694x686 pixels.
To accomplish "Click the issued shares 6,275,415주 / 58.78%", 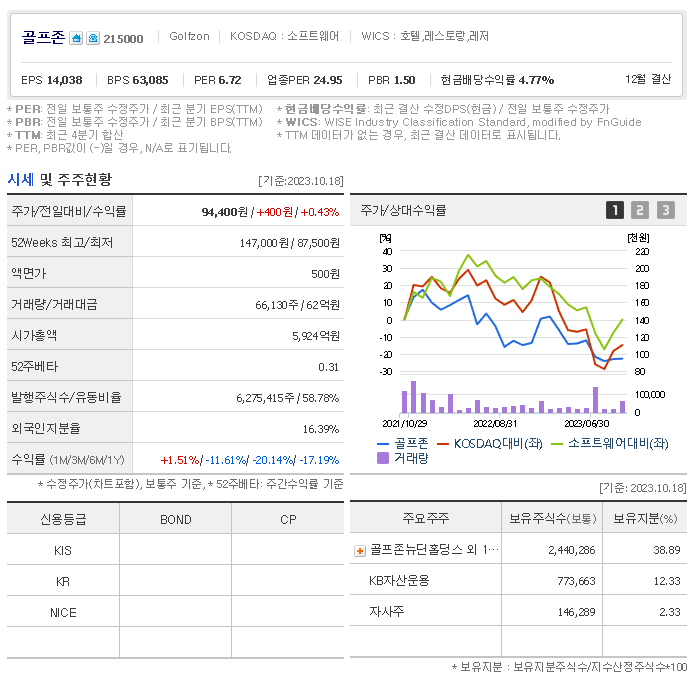I will (x=288, y=398).
